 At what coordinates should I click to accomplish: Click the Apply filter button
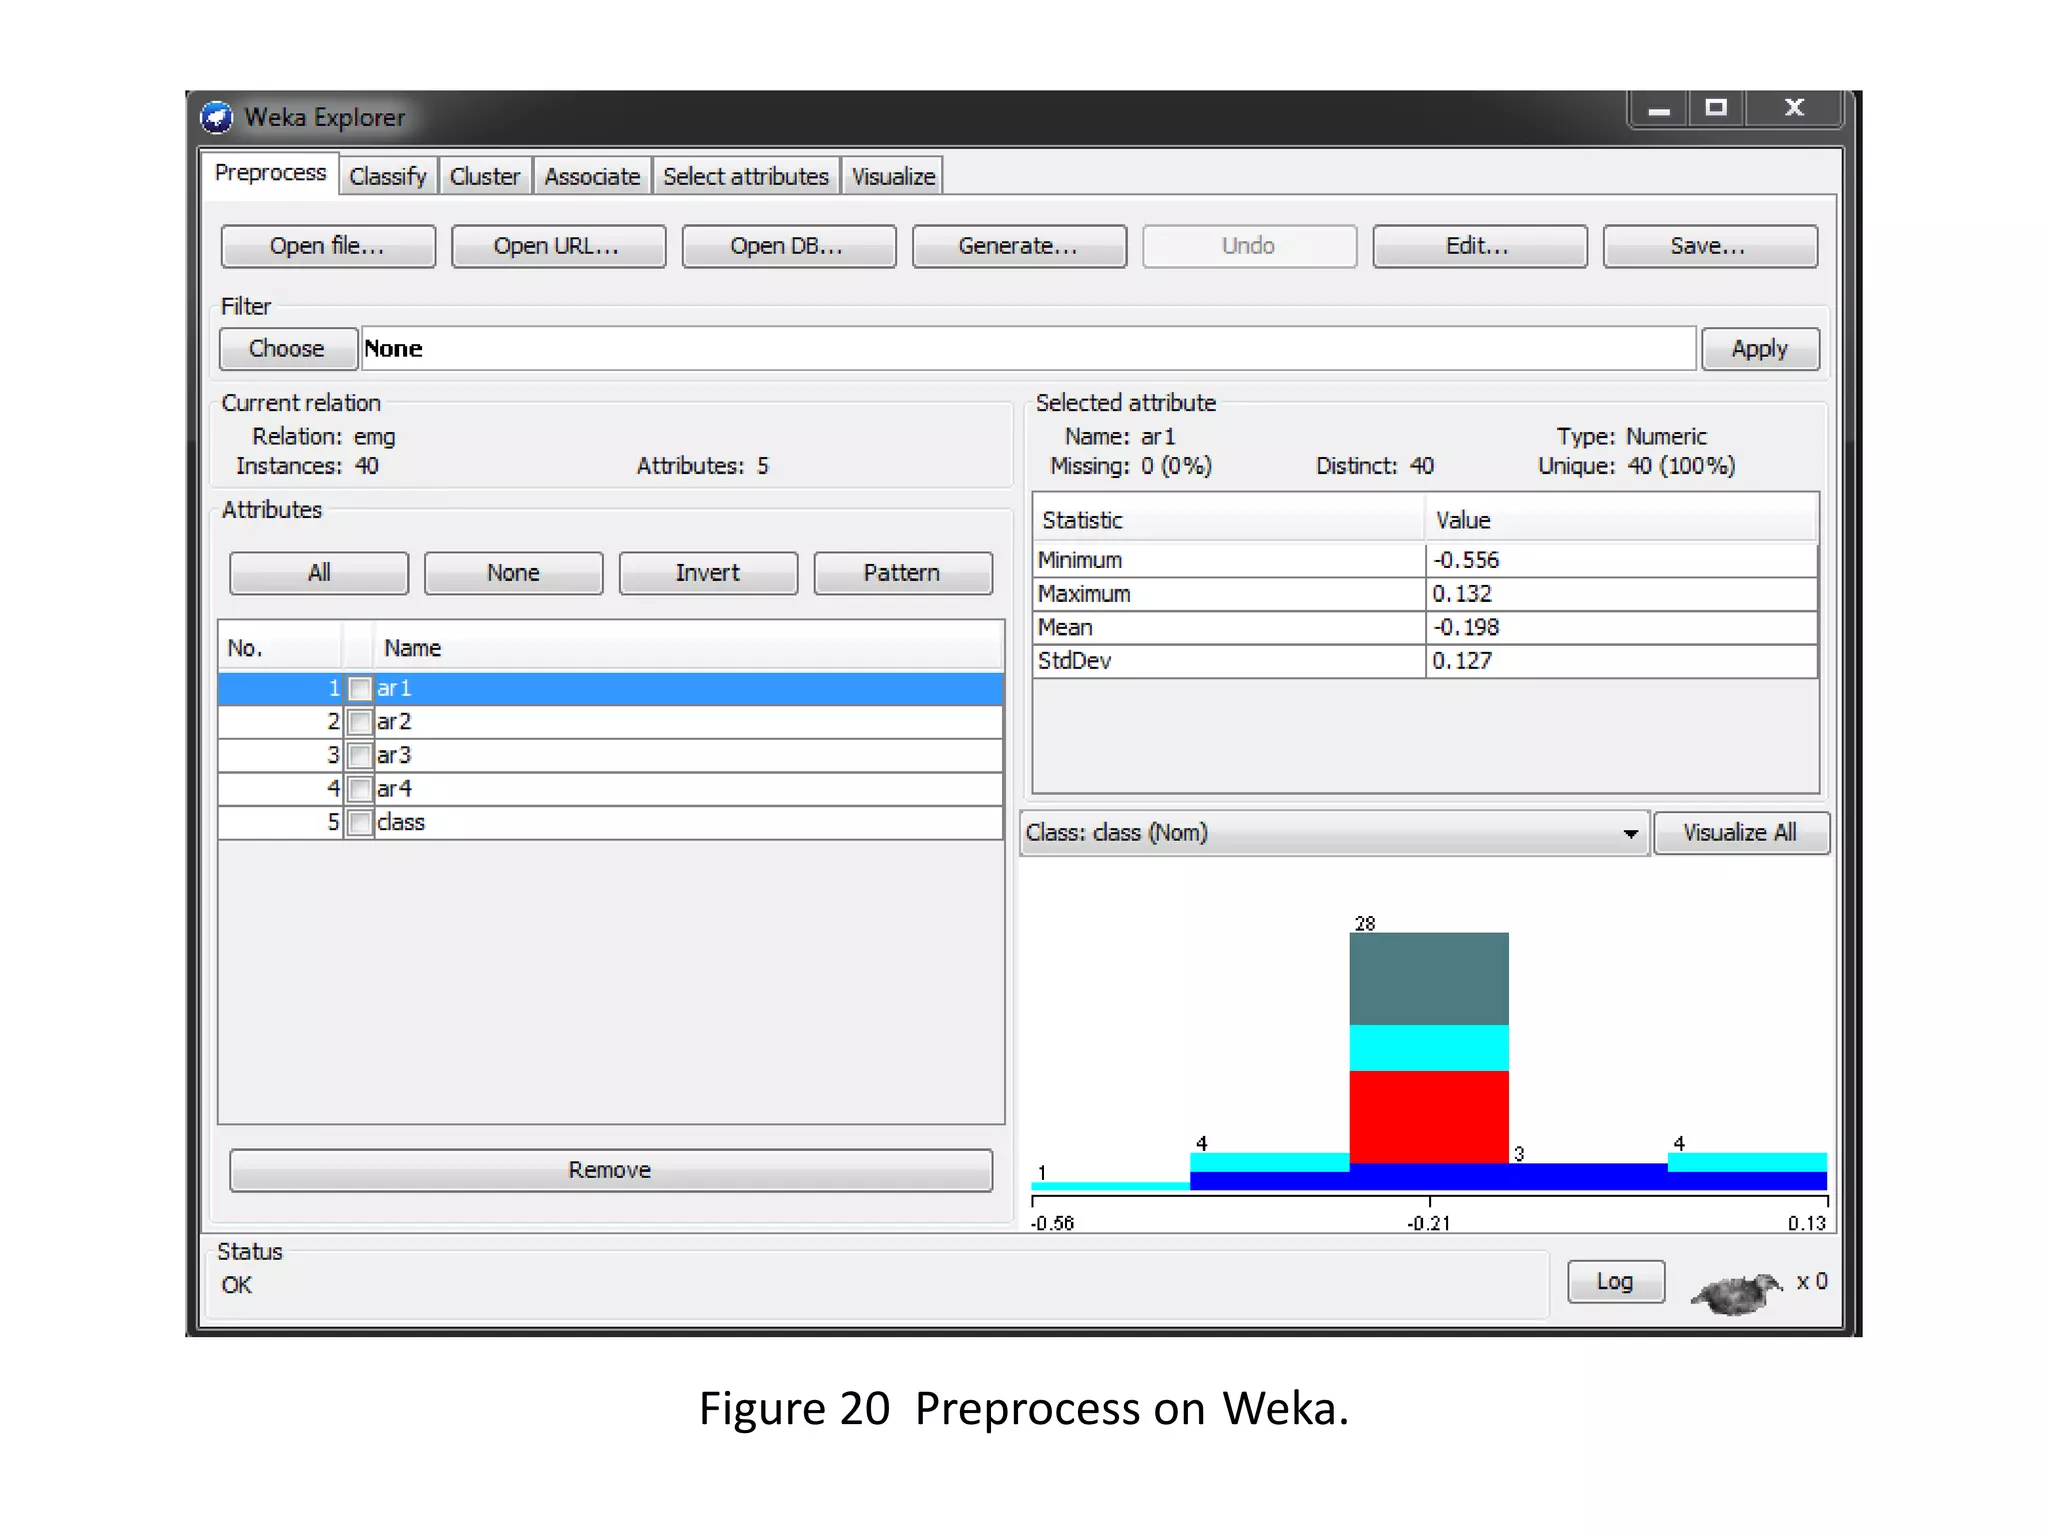1760,349
